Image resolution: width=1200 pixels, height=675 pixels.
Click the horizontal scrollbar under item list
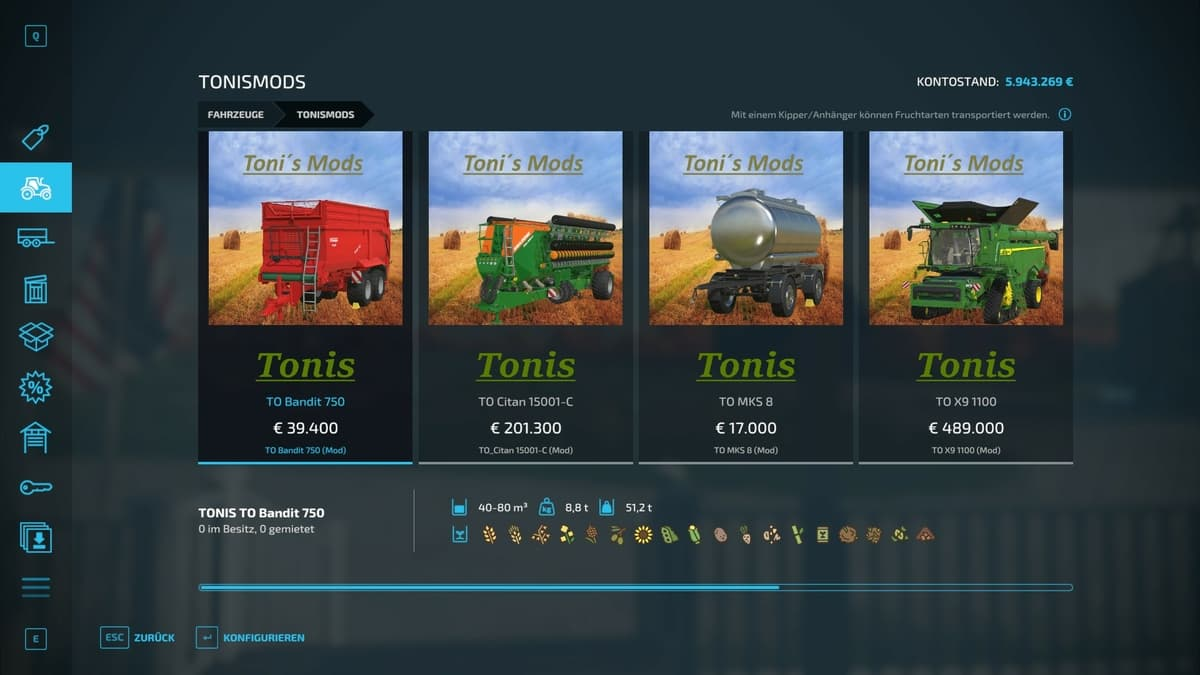click(x=636, y=588)
